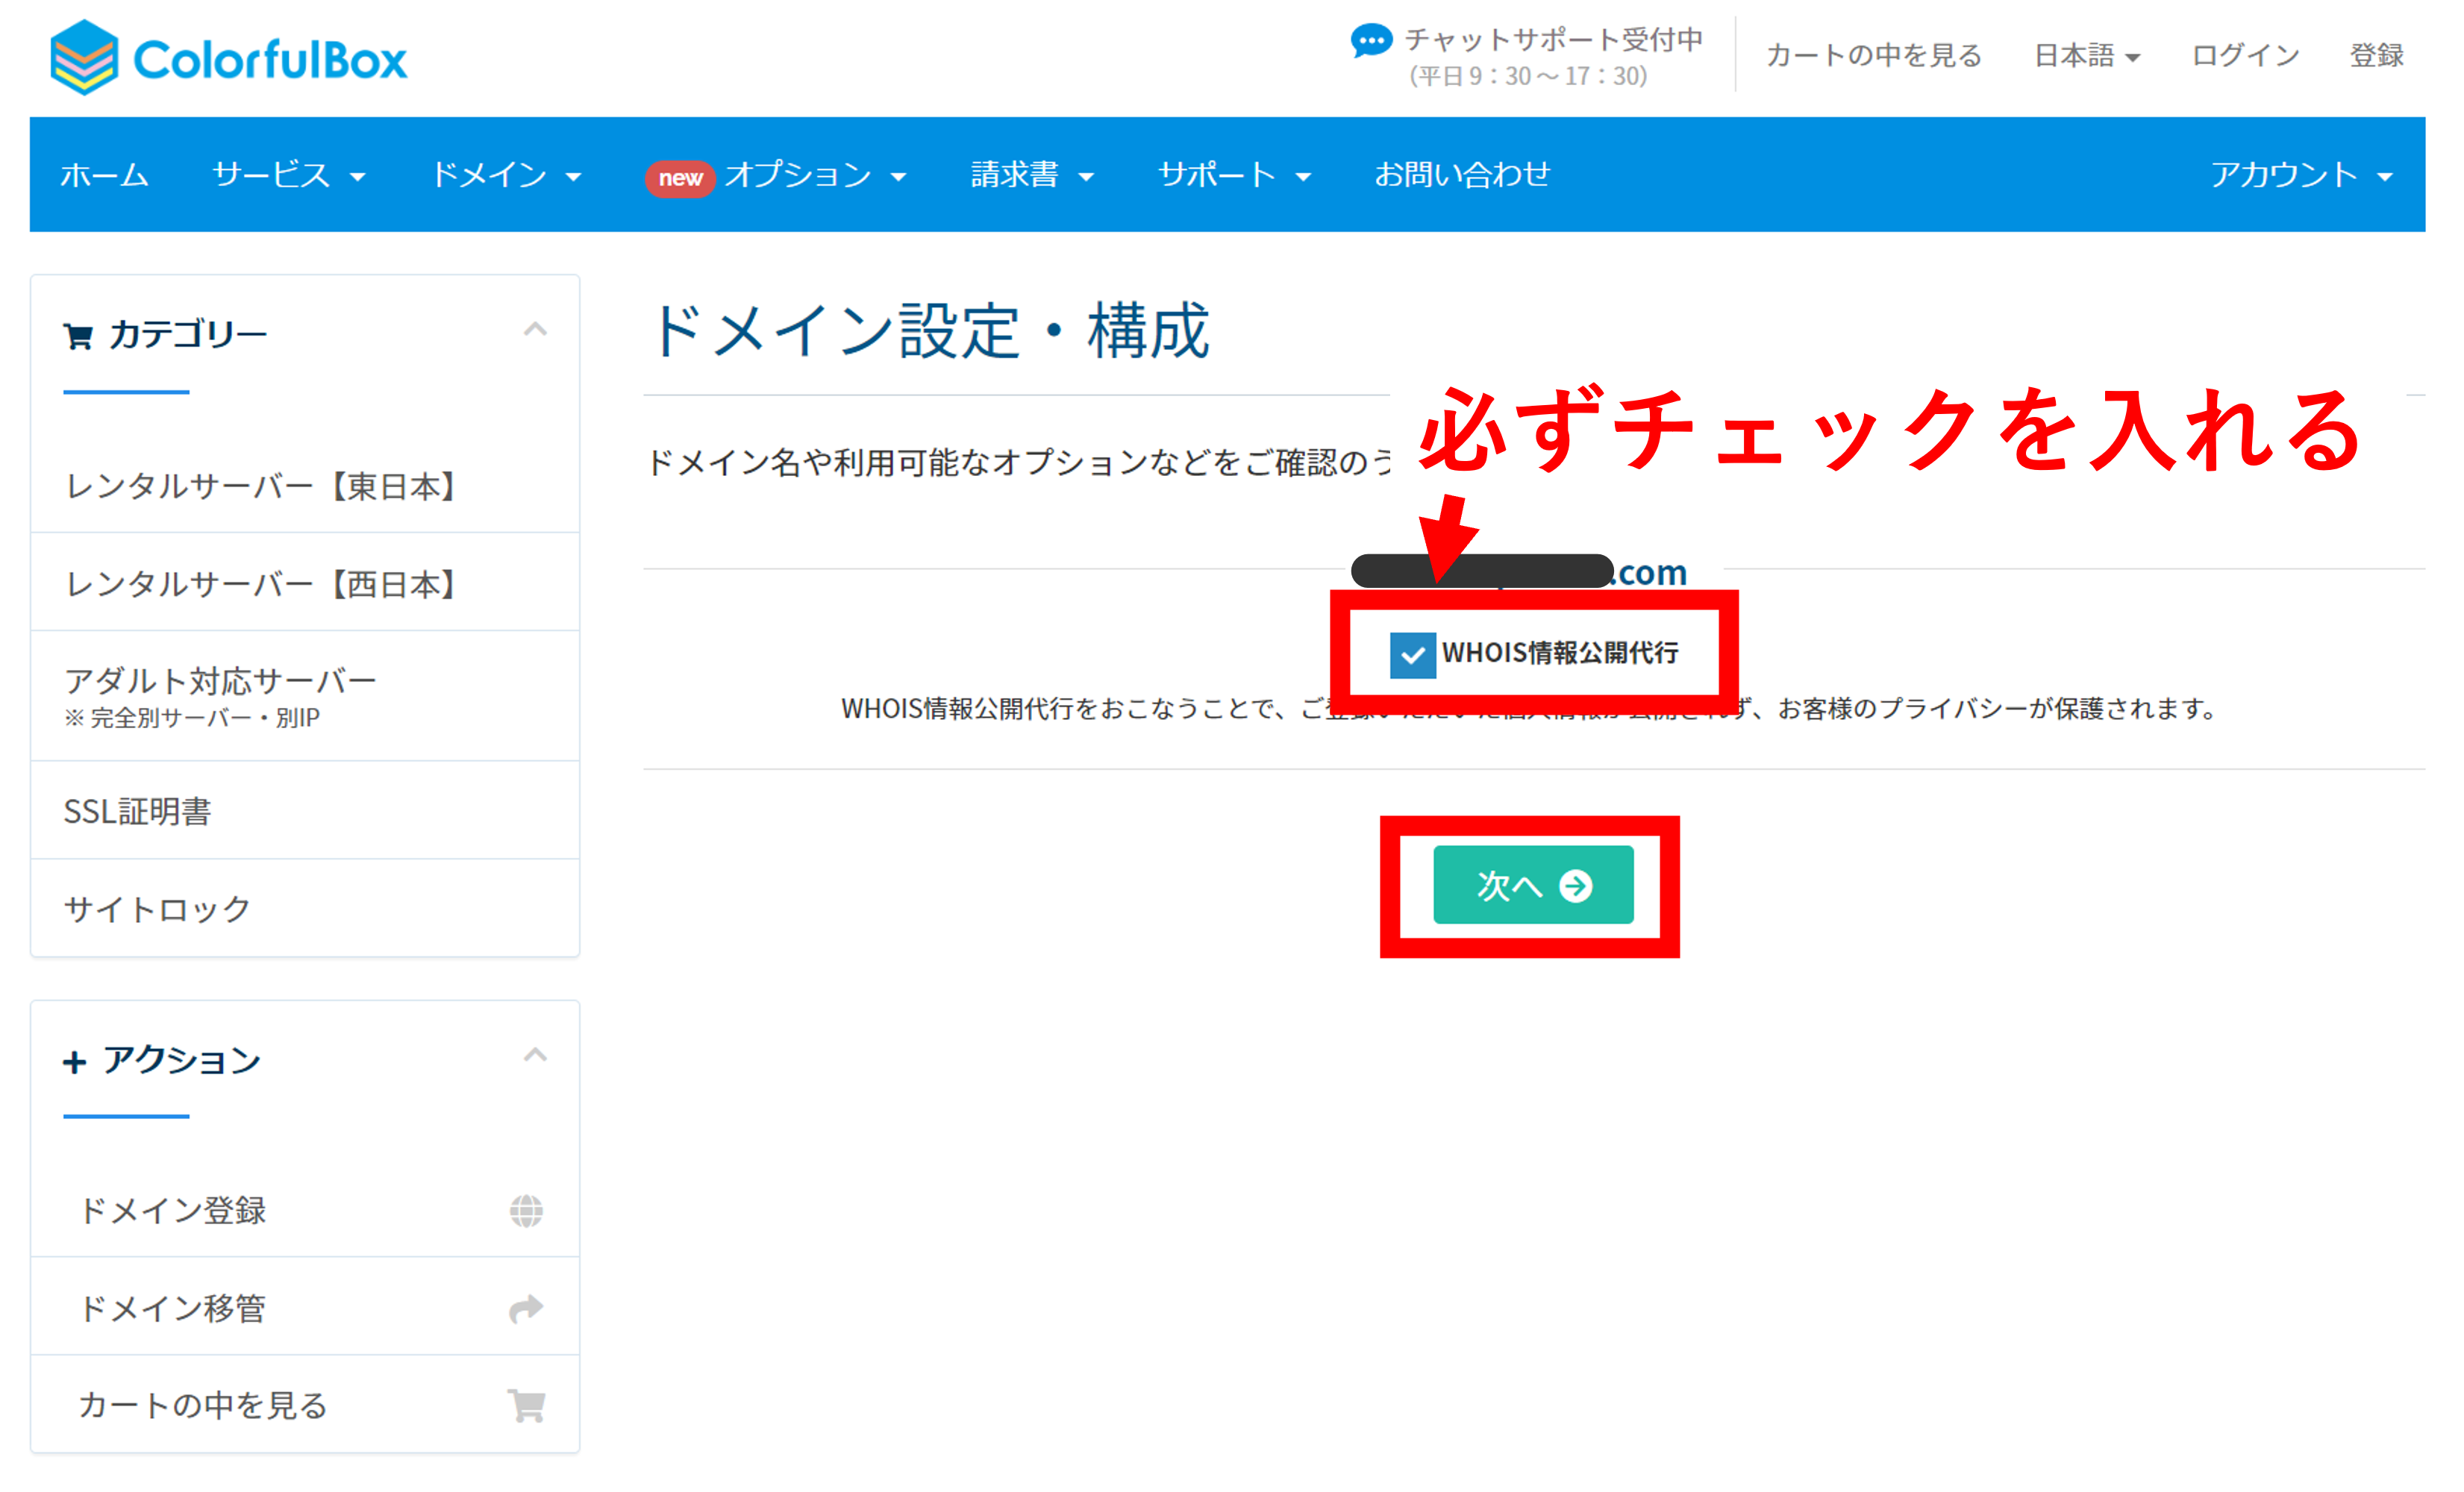This screenshot has width=2464, height=1492.
Task: Select レンタルサーバー【西日本】 category
Action: [305, 583]
